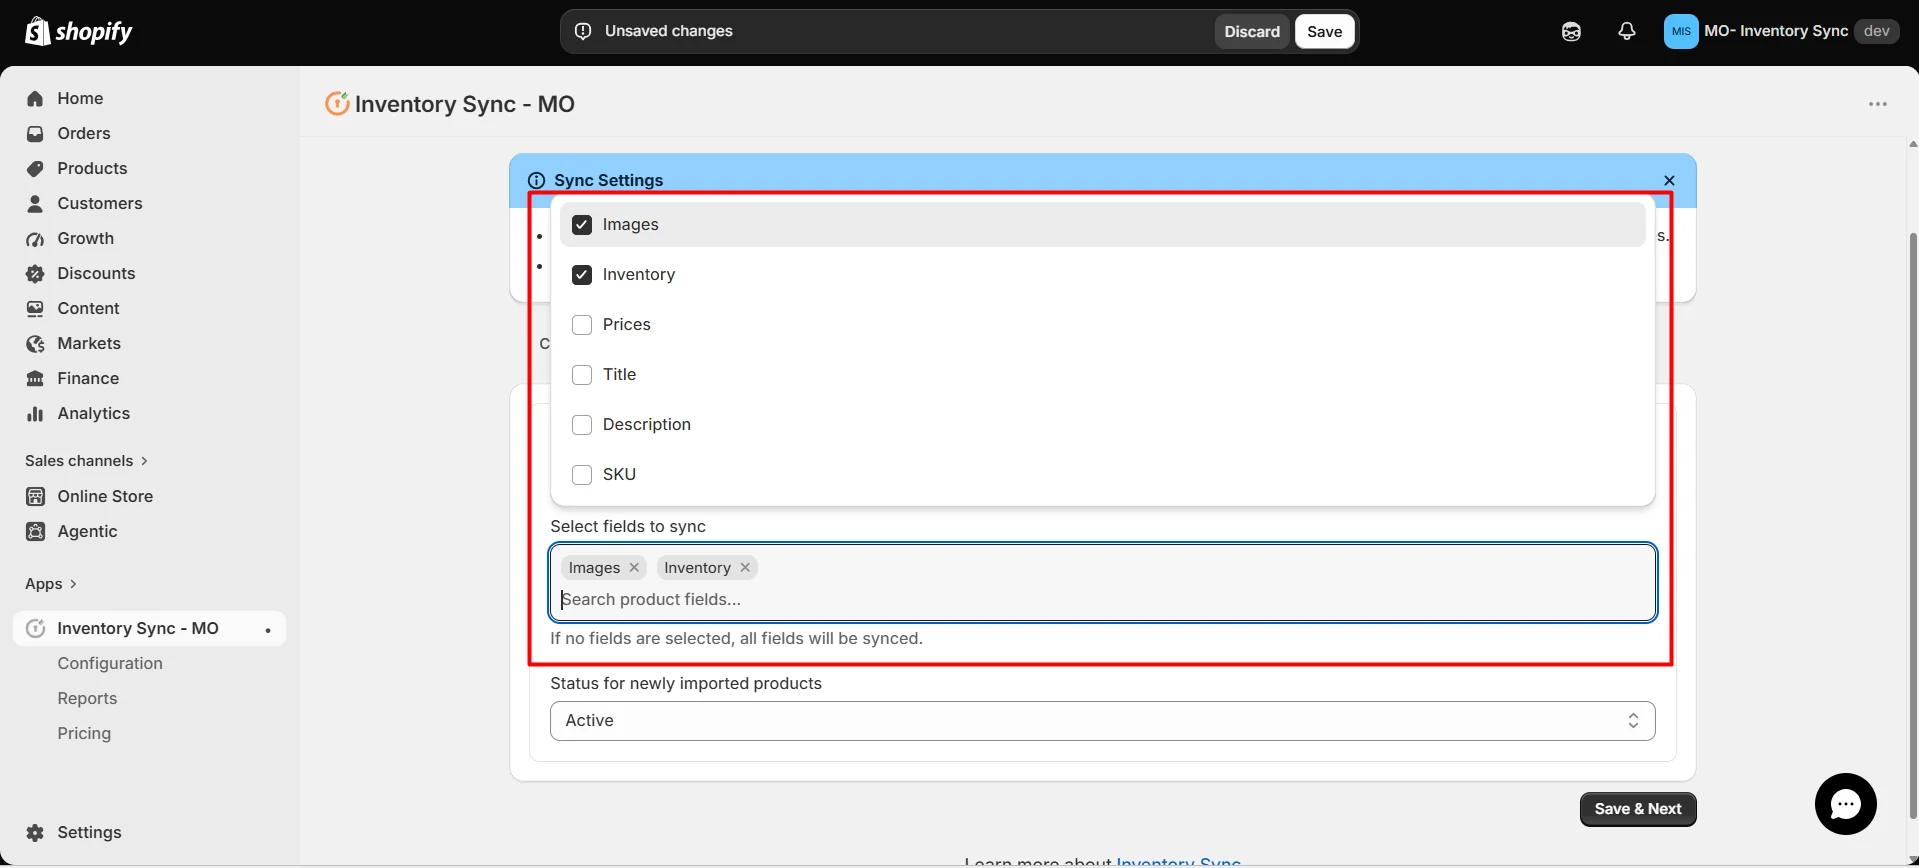
Task: Check the Title checkbox
Action: (582, 375)
